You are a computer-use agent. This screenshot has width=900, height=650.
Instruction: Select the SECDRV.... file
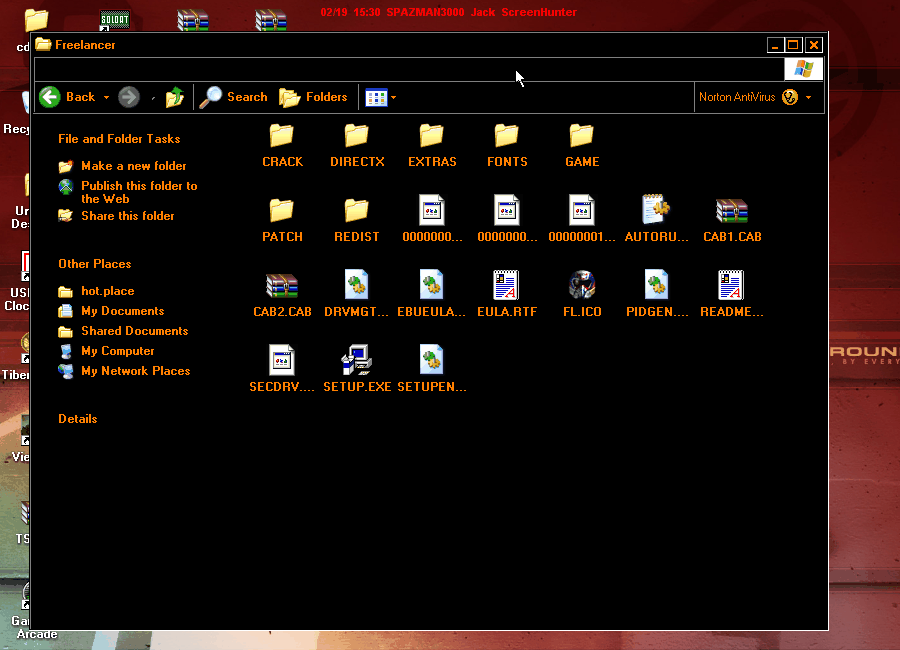coord(282,370)
